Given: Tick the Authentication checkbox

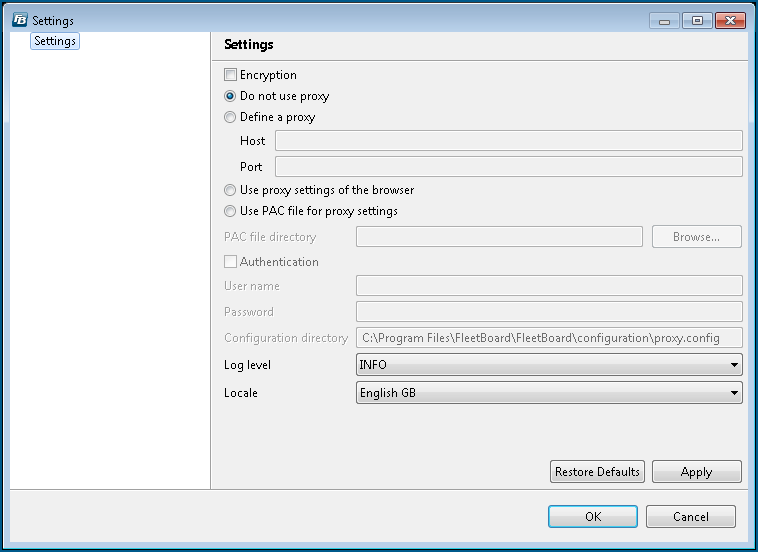Looking at the screenshot, I should (x=231, y=262).
